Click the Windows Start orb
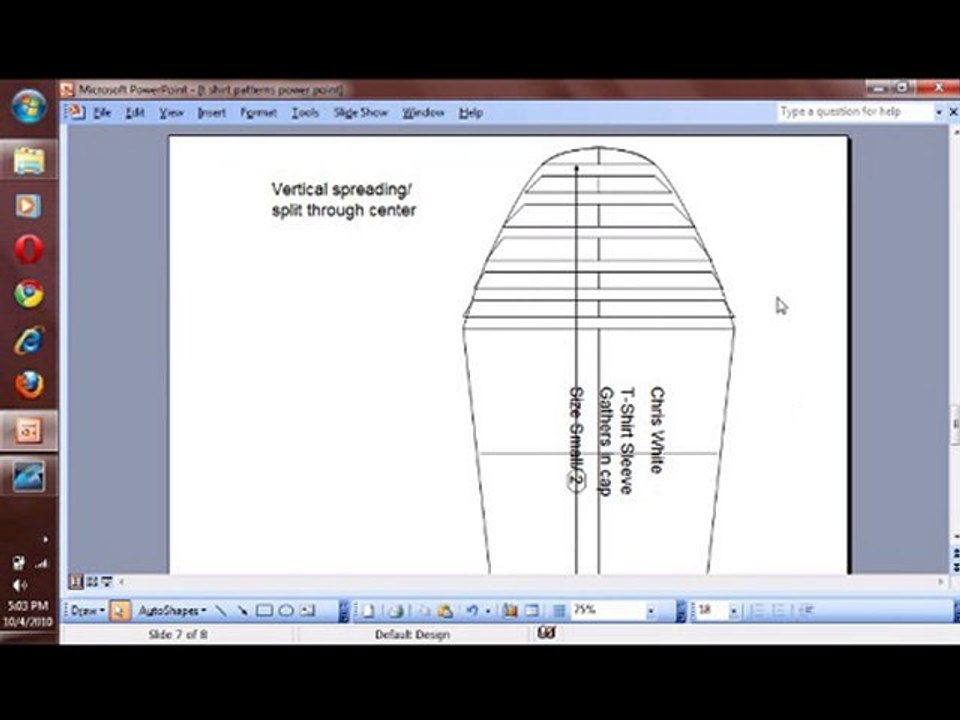Screen dimensions: 960x720 pyautogui.click(x=29, y=106)
